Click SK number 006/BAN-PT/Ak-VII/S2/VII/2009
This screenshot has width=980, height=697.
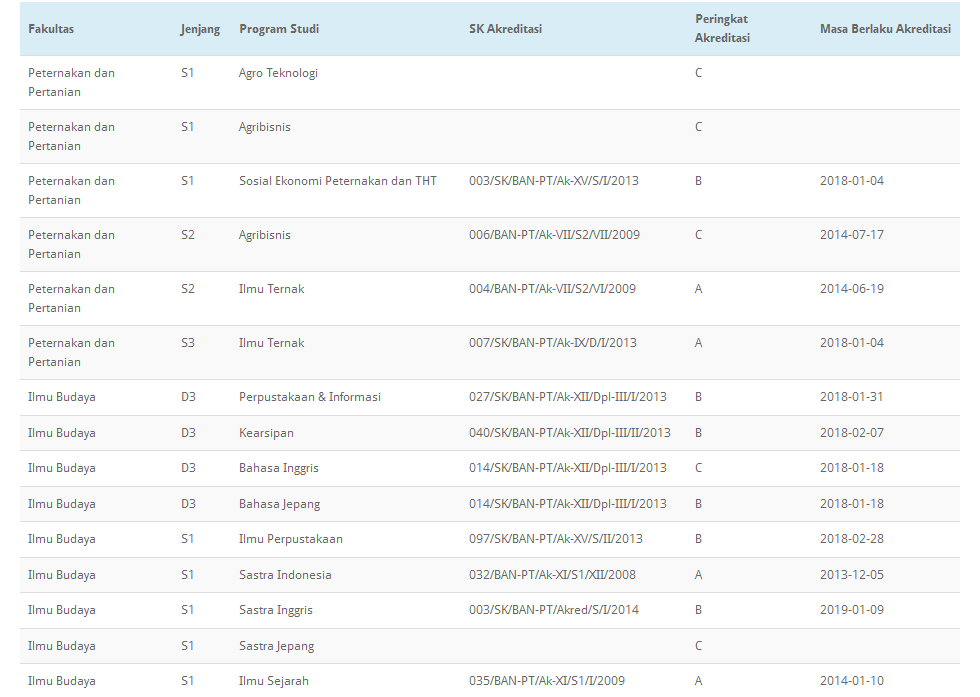pos(554,235)
